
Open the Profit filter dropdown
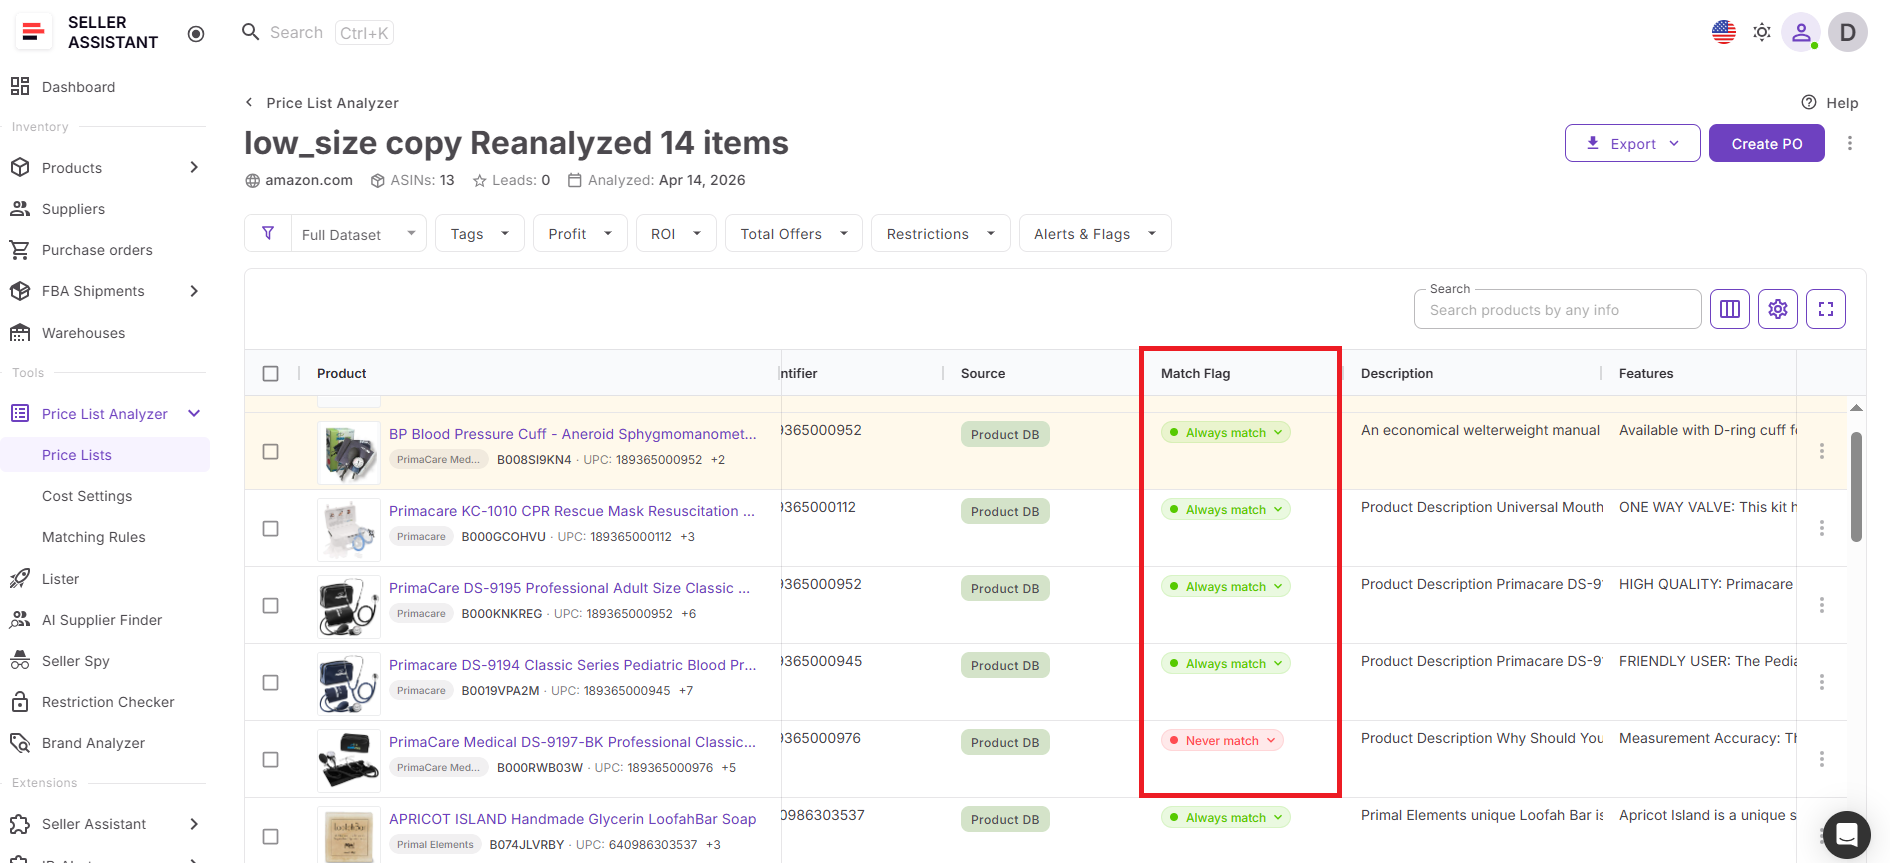coord(580,233)
